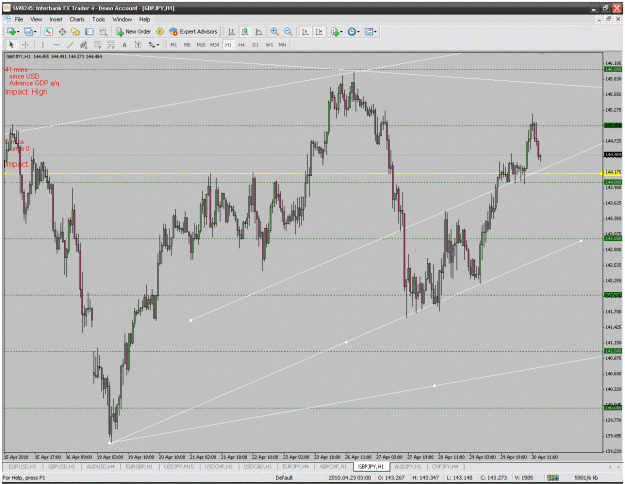Set timeframe to M5
625x484 pixels.
click(187, 45)
